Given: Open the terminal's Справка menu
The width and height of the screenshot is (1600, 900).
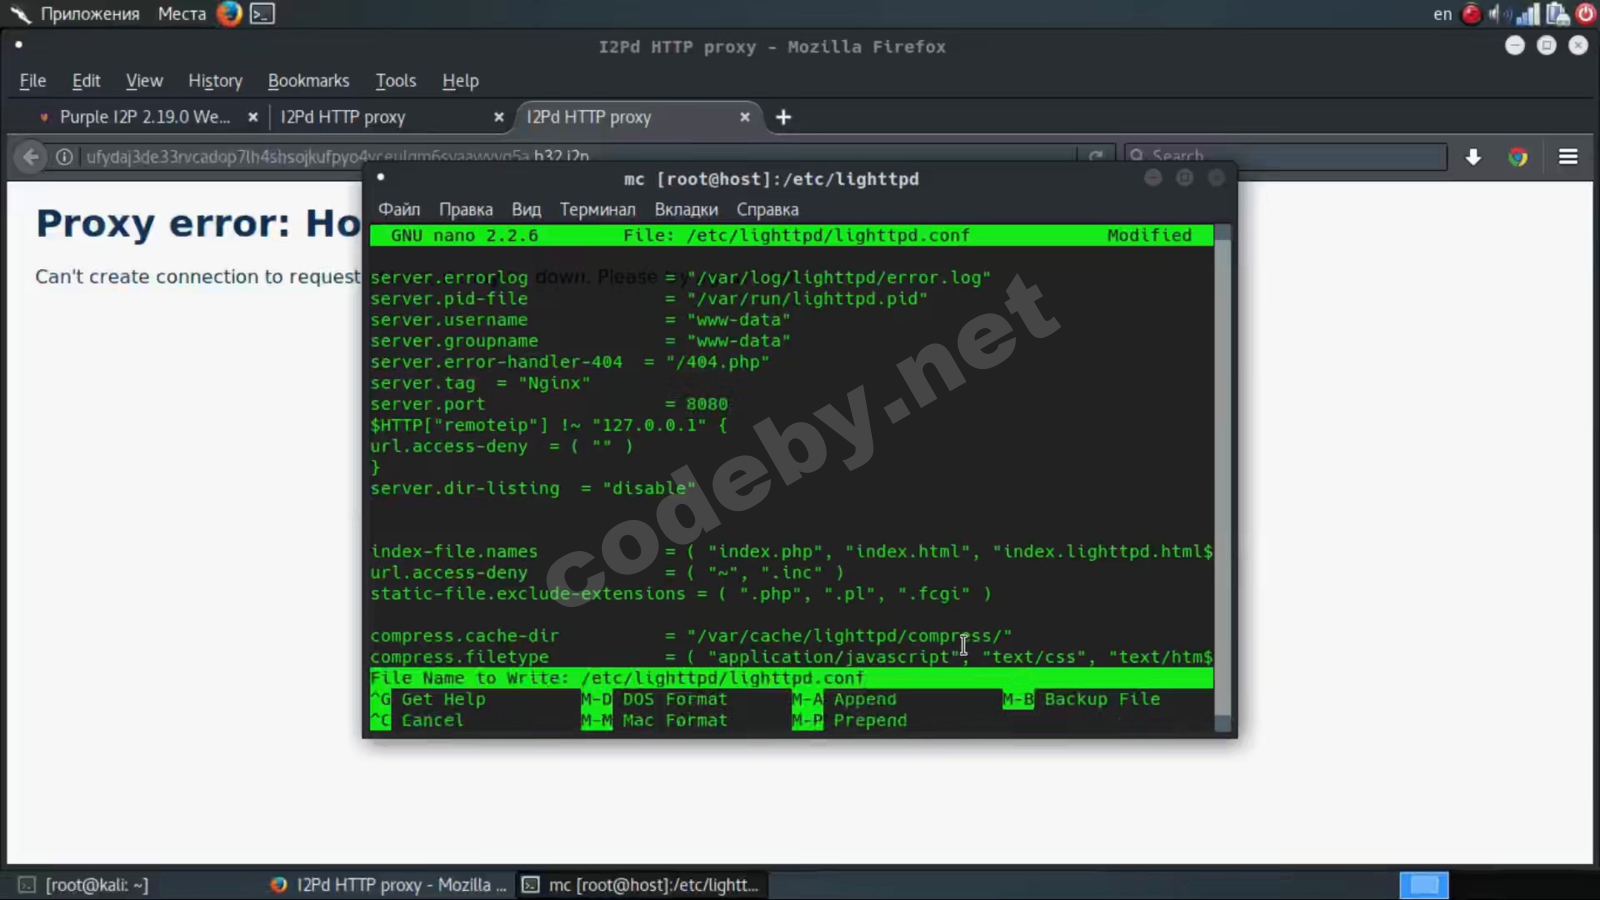Looking at the screenshot, I should click(x=767, y=210).
